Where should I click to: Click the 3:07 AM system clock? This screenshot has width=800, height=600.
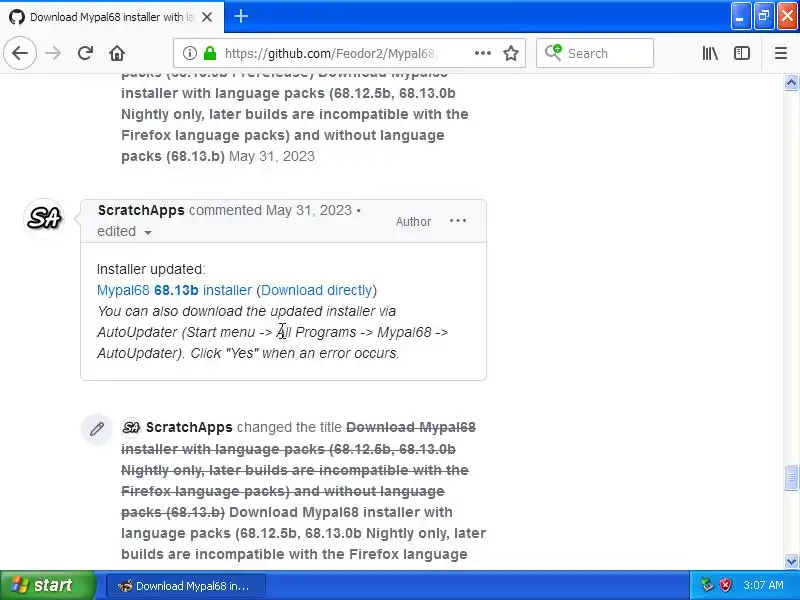[763, 585]
